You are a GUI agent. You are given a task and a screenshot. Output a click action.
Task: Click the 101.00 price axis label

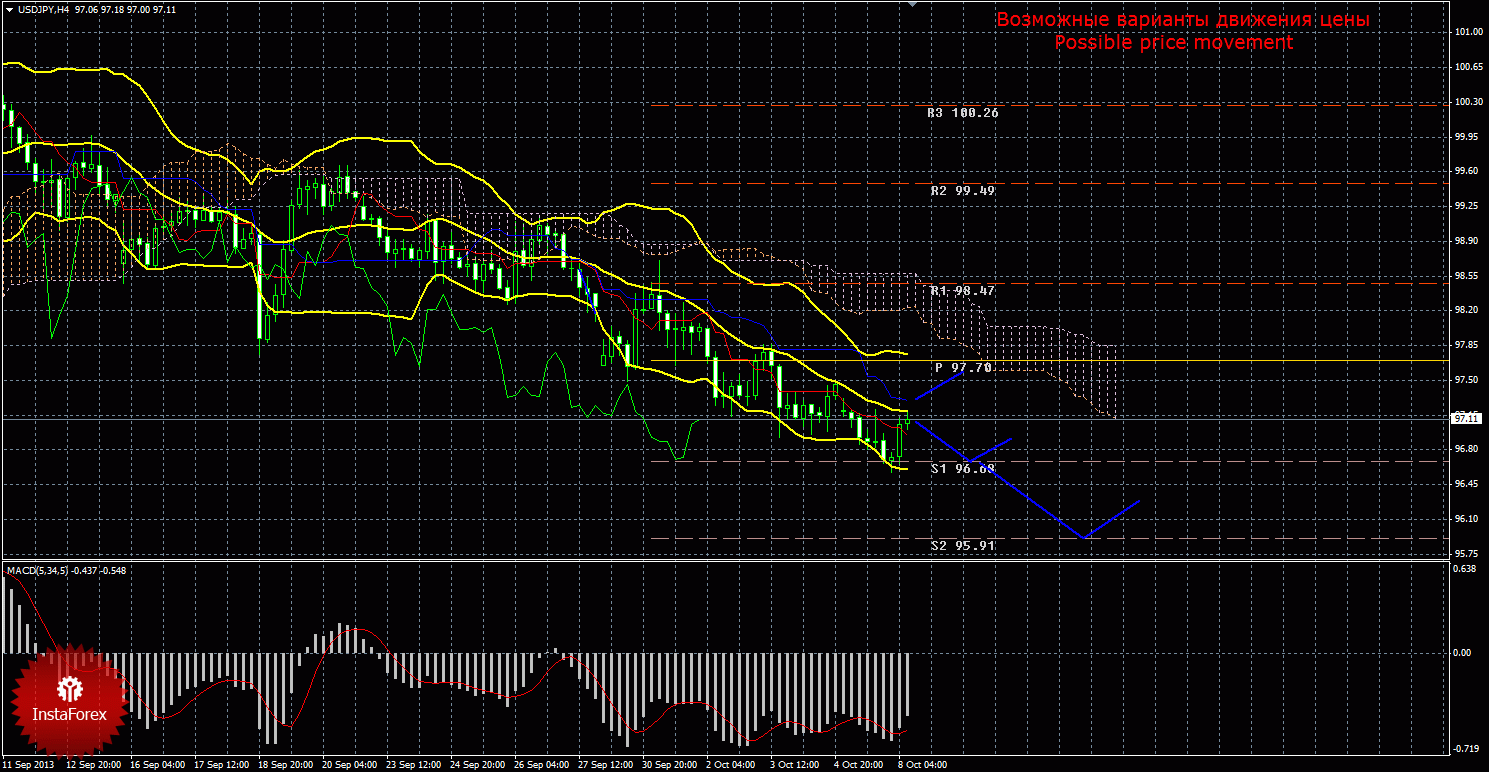[x=1468, y=32]
